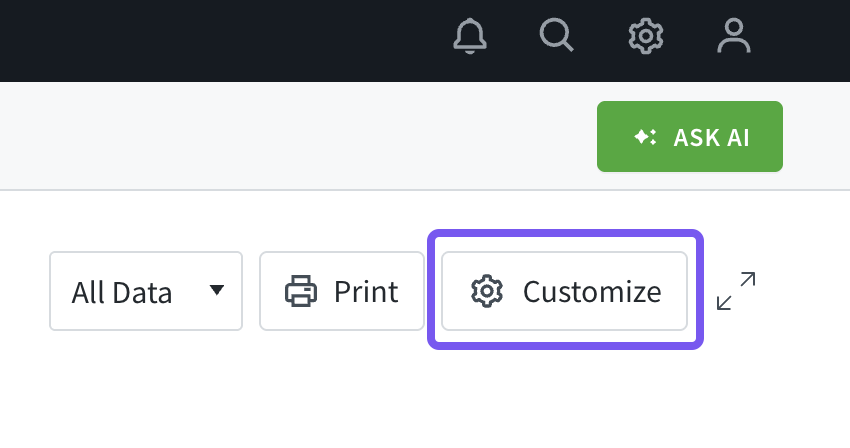This screenshot has width=850, height=448.
Task: Click the Customize label text
Action: point(592,292)
